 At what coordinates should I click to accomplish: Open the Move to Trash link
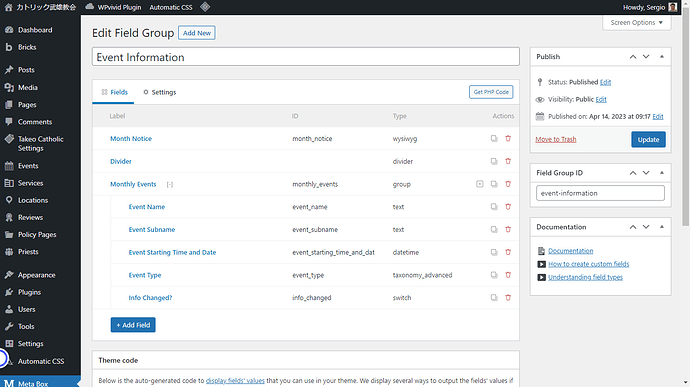555,139
